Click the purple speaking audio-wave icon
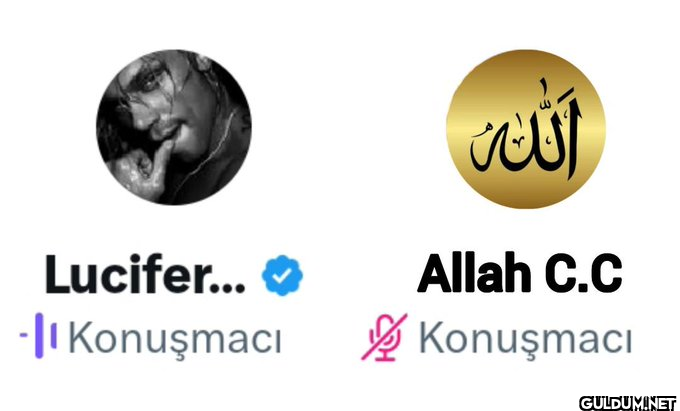Viewport: 680px width, 411px height. click(x=38, y=336)
